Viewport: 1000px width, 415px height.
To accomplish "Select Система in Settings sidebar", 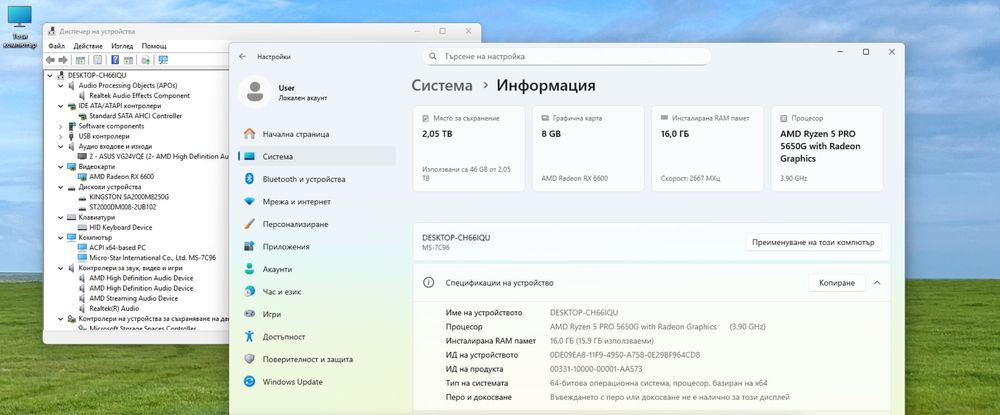I will coord(316,156).
